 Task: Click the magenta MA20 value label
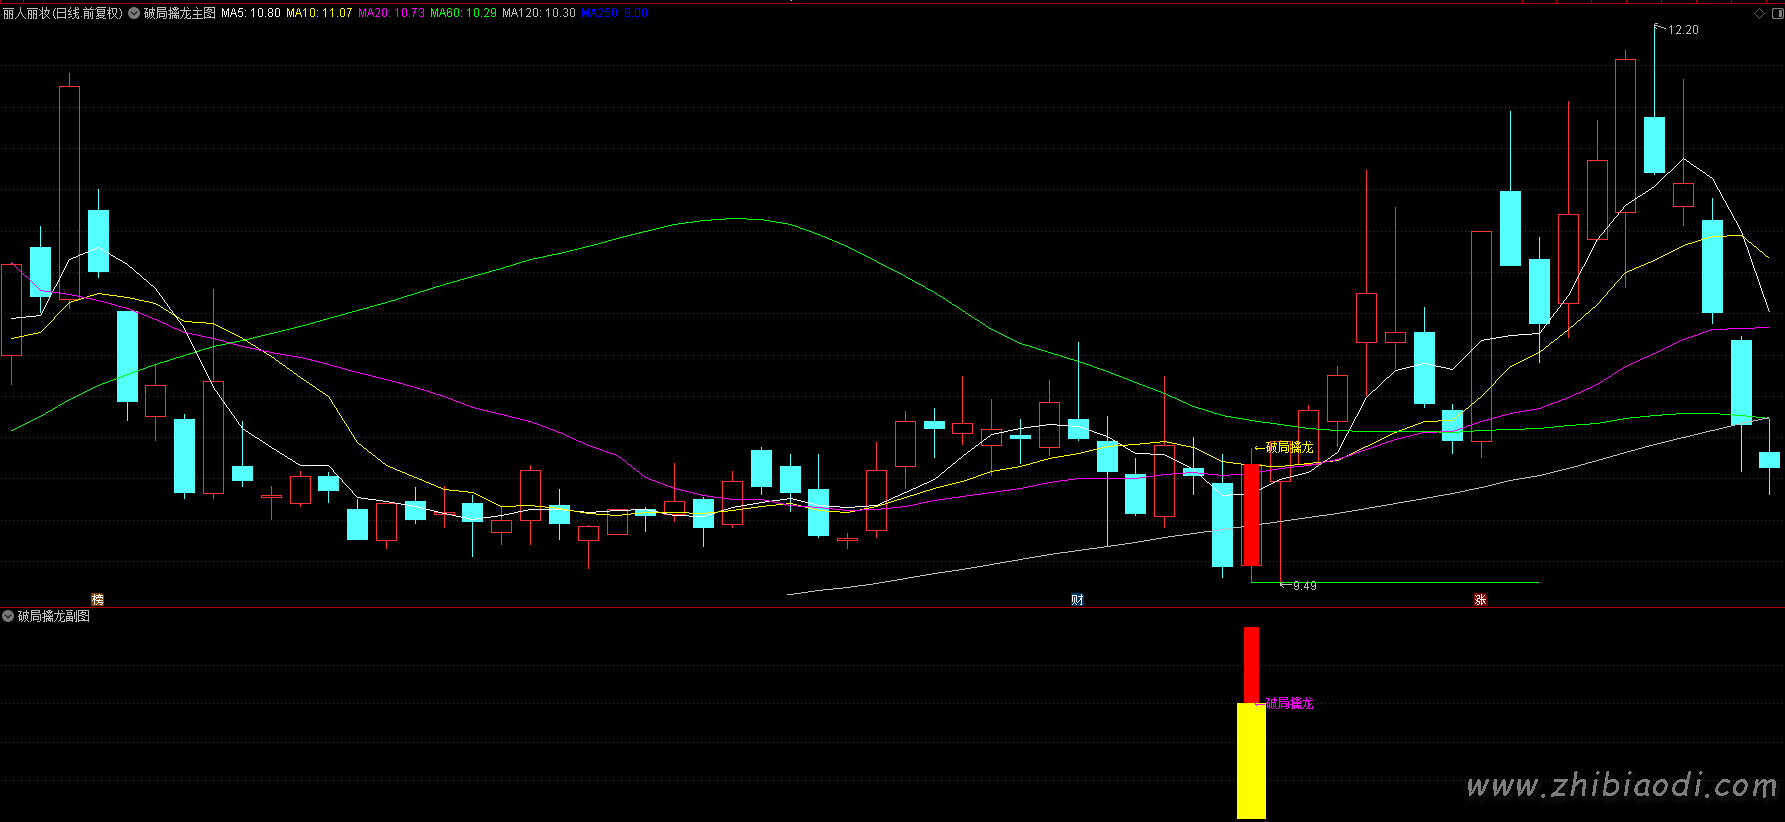pos(391,13)
